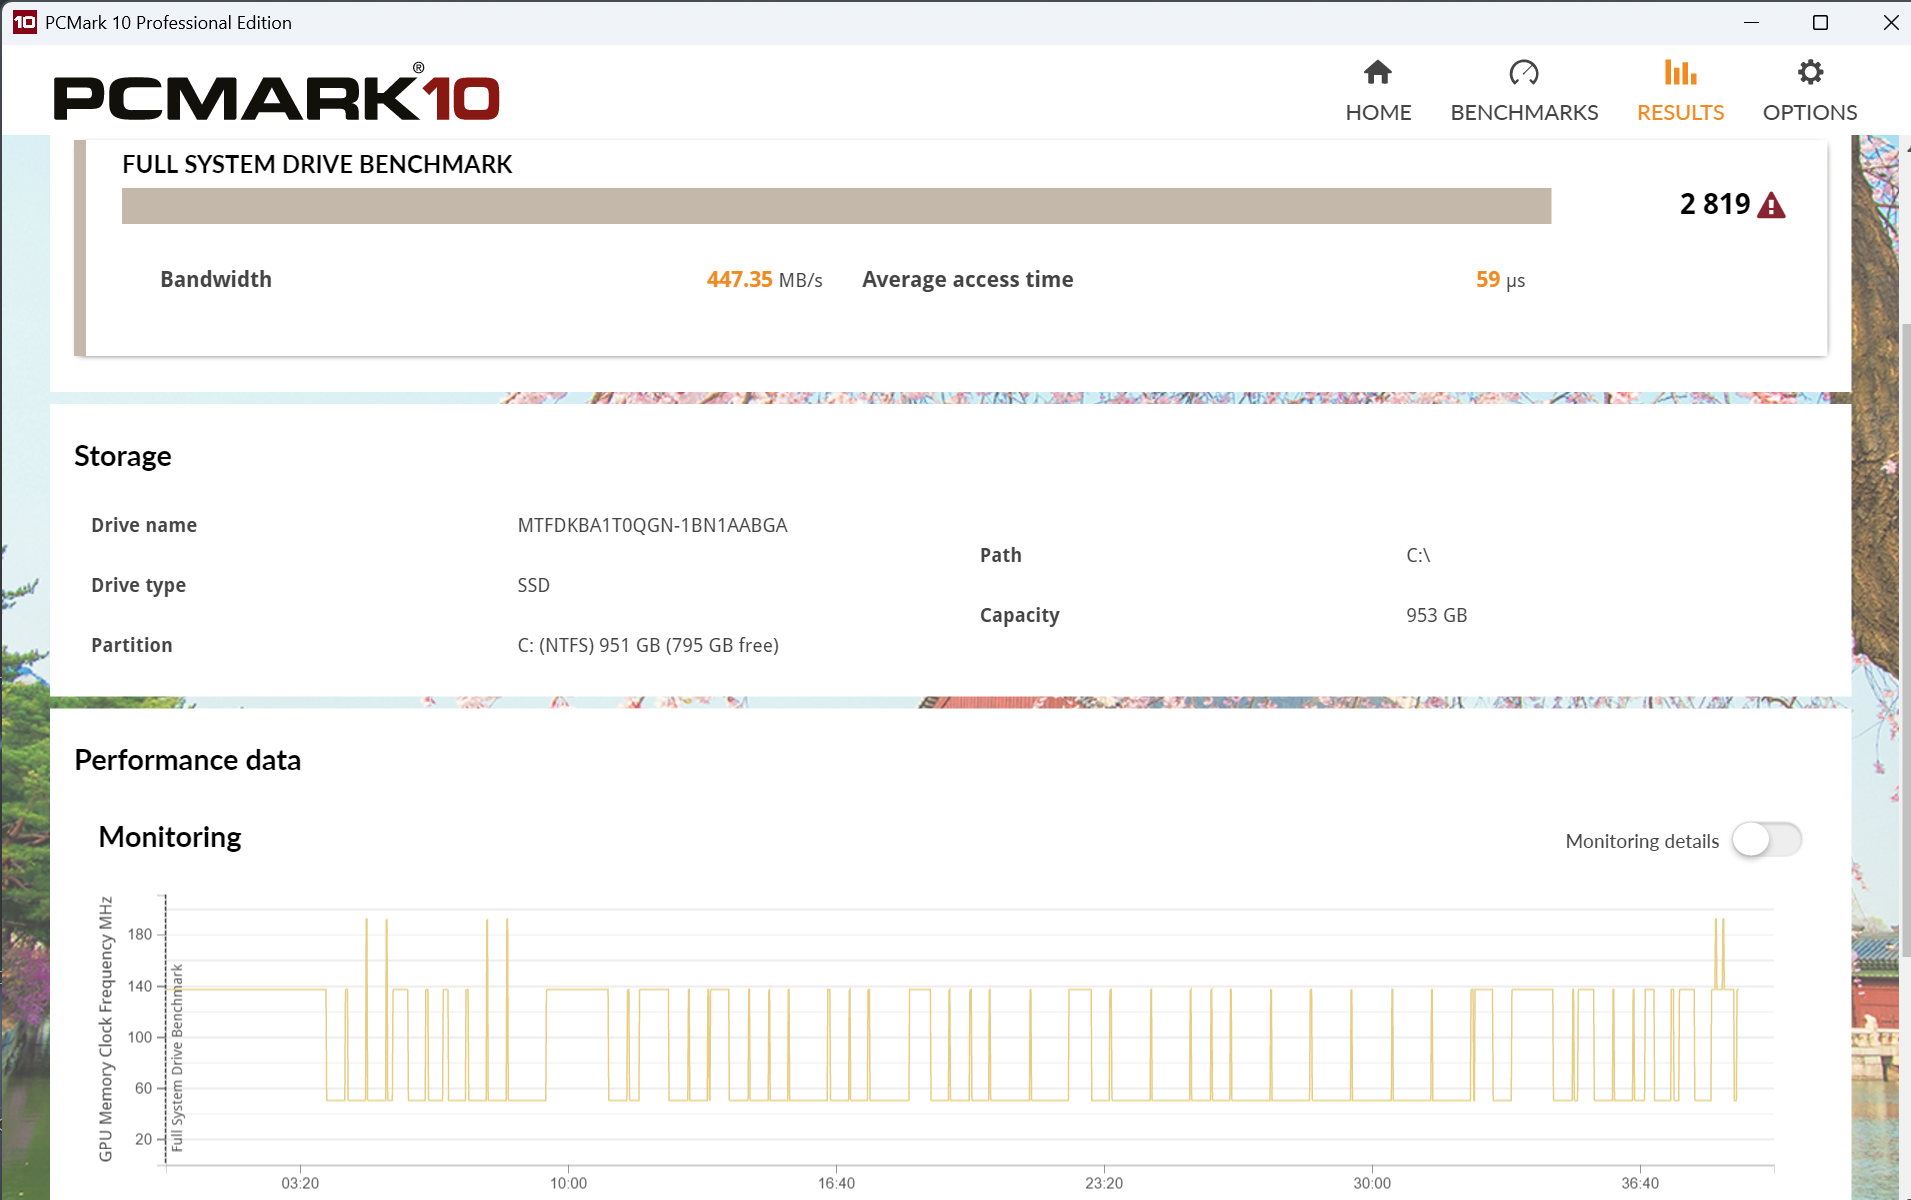Screen dimensions: 1911x1200
Task: Select the RESULTS tab
Action: pos(1680,90)
